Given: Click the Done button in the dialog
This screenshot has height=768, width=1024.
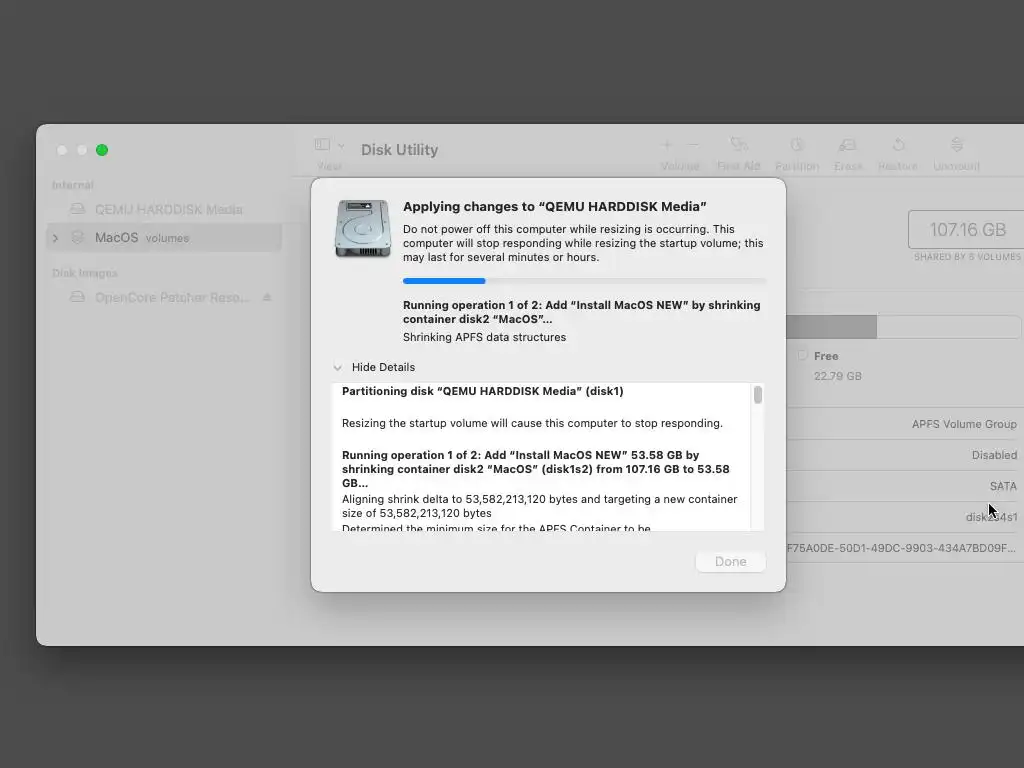Looking at the screenshot, I should click(730, 561).
